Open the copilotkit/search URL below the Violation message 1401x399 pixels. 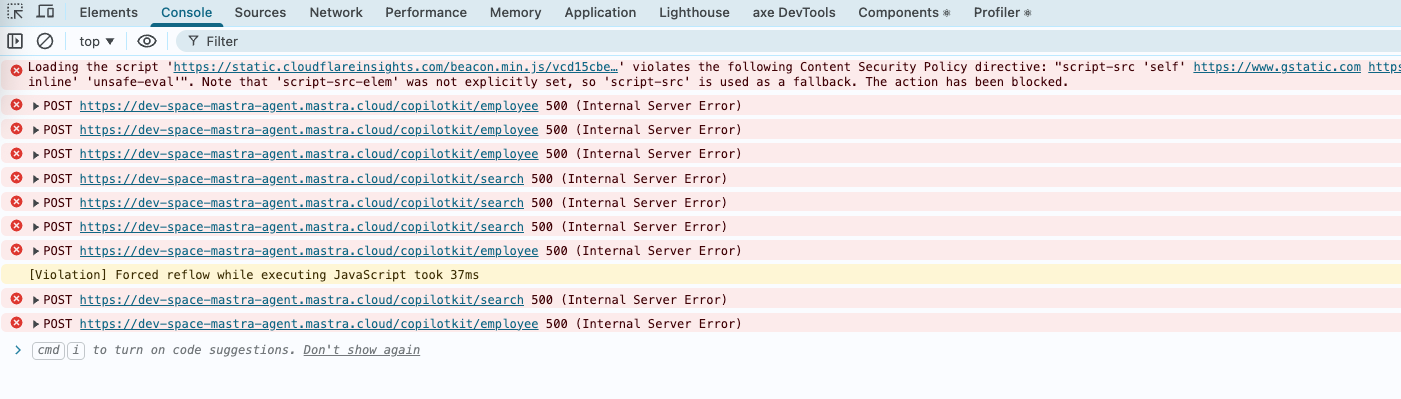[x=302, y=300]
